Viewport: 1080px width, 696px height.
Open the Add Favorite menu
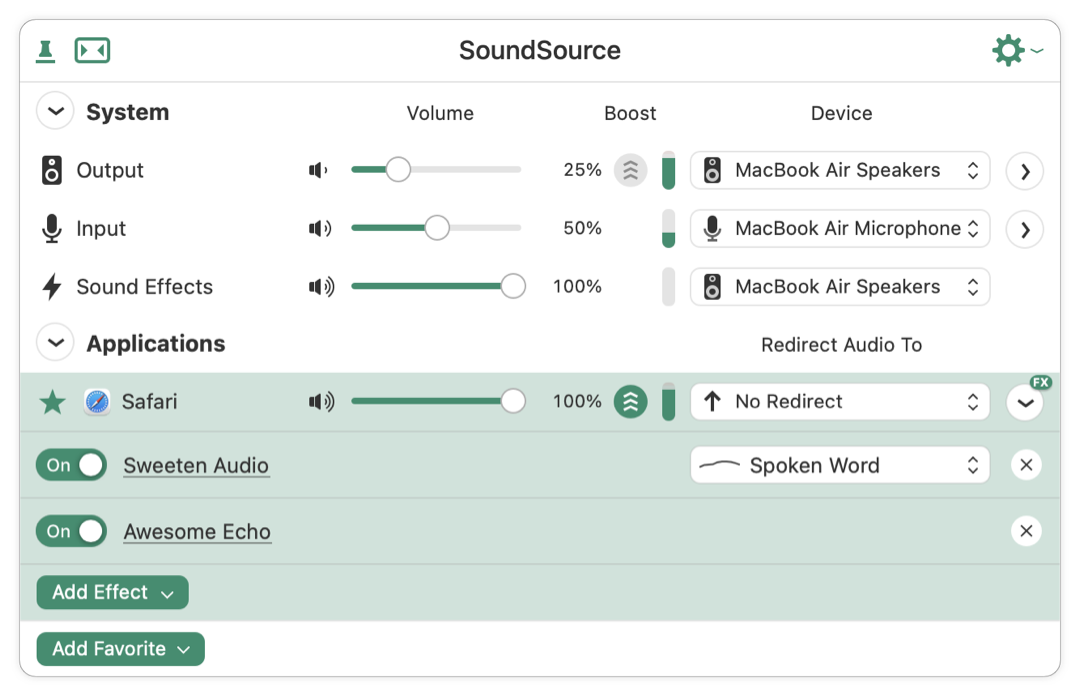[121, 649]
